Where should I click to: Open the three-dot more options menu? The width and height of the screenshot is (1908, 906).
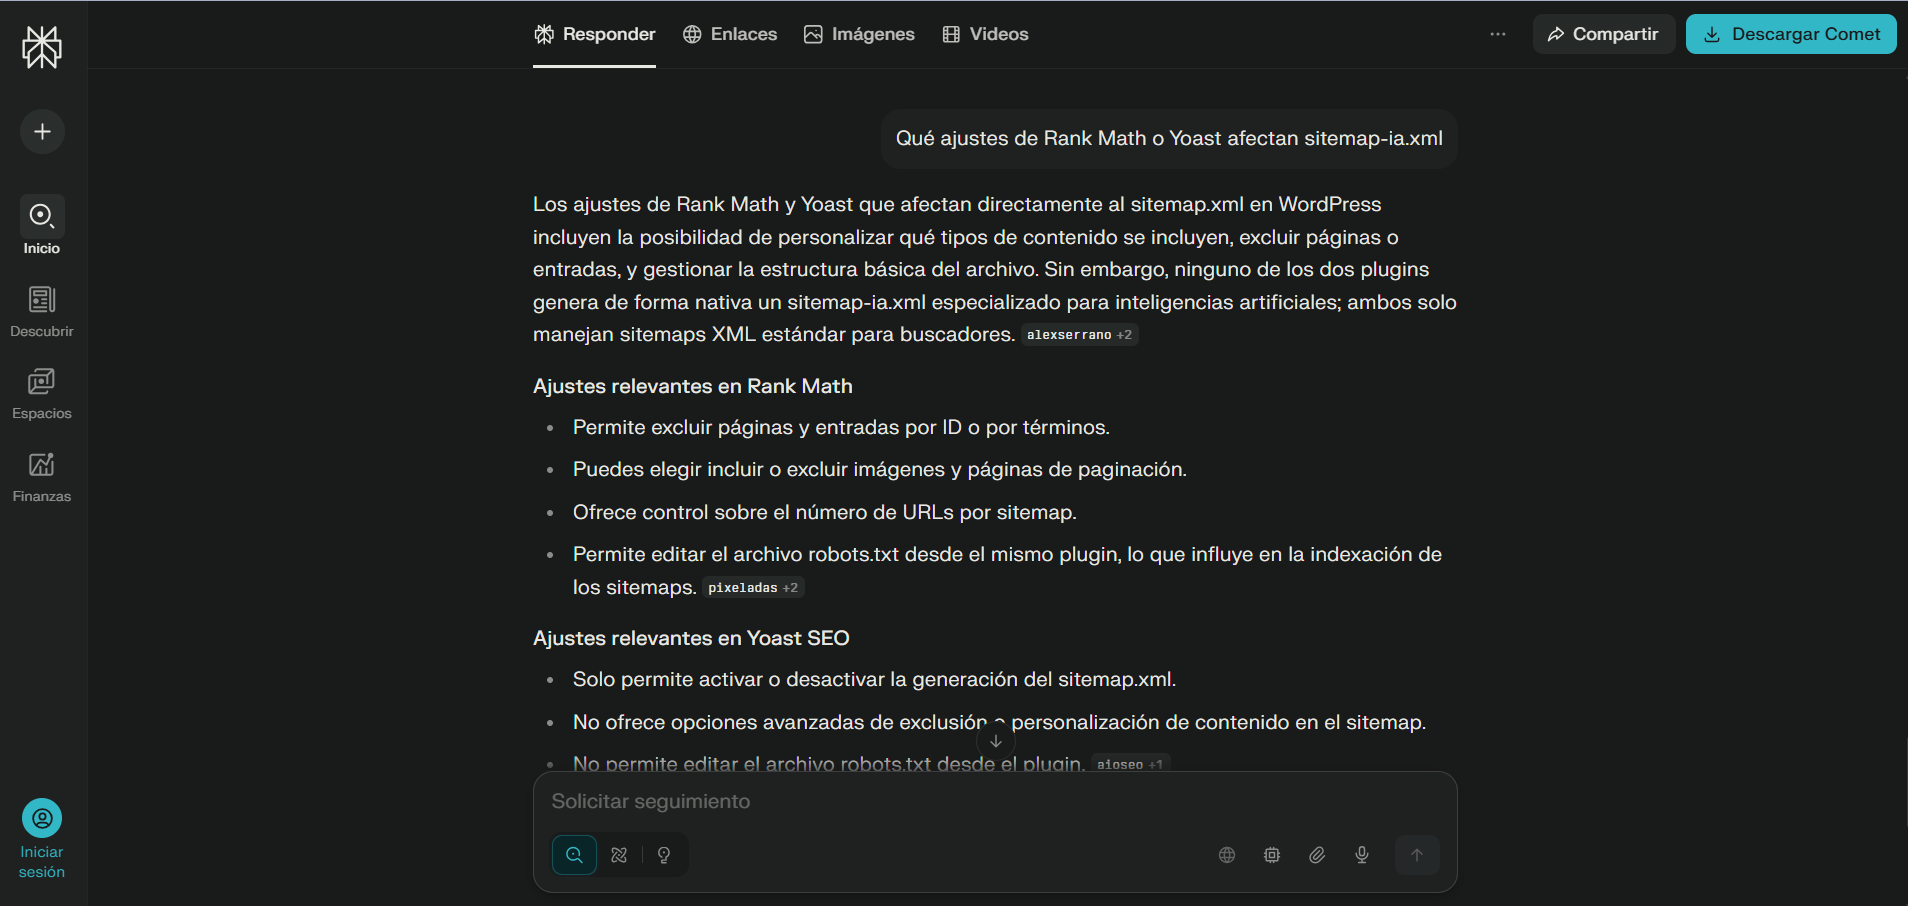[1497, 34]
